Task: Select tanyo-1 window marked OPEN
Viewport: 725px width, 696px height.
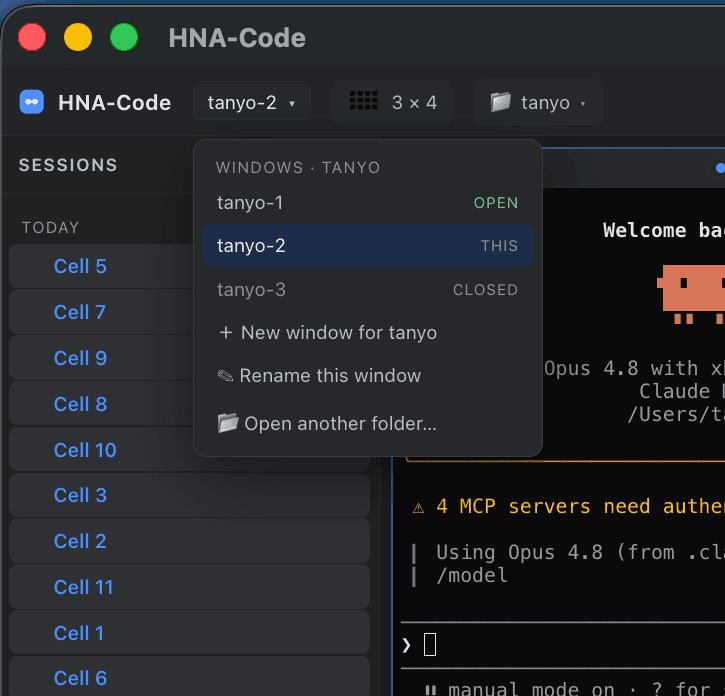Action: point(368,203)
